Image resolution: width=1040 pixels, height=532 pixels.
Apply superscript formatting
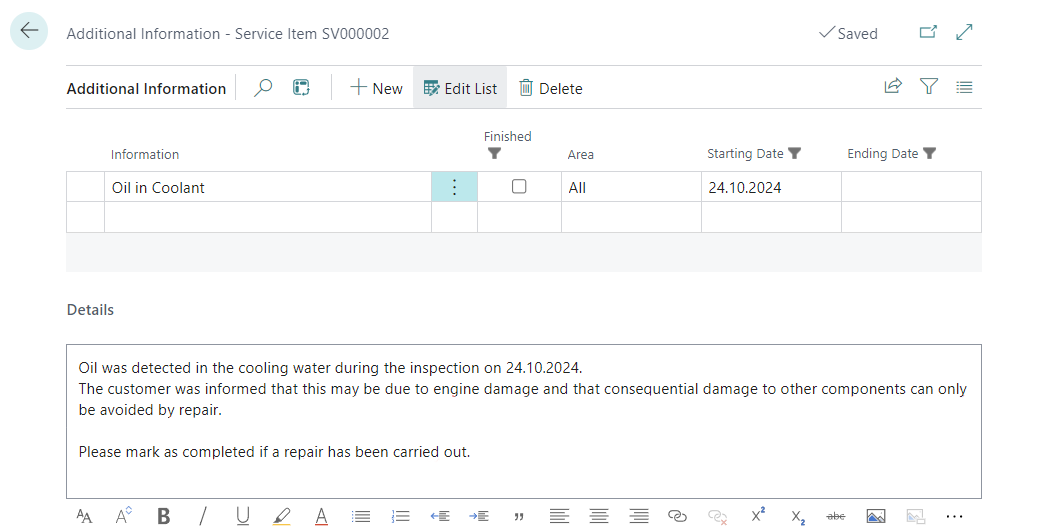point(757,515)
